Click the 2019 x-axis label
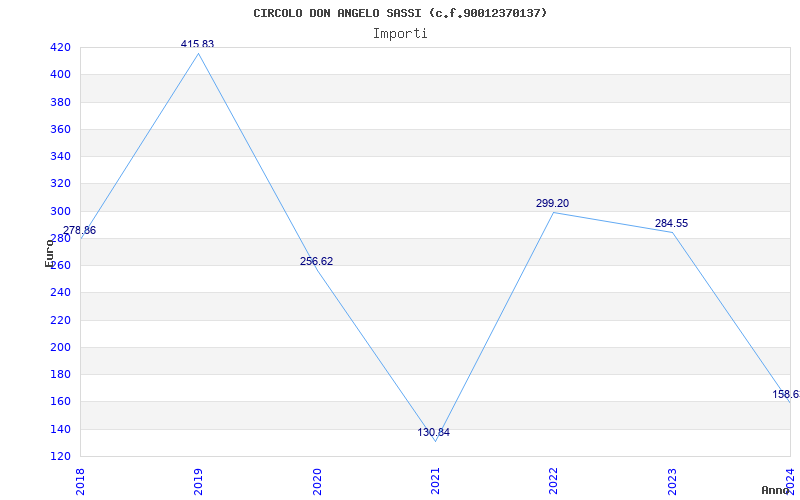800x500 pixels. (198, 481)
